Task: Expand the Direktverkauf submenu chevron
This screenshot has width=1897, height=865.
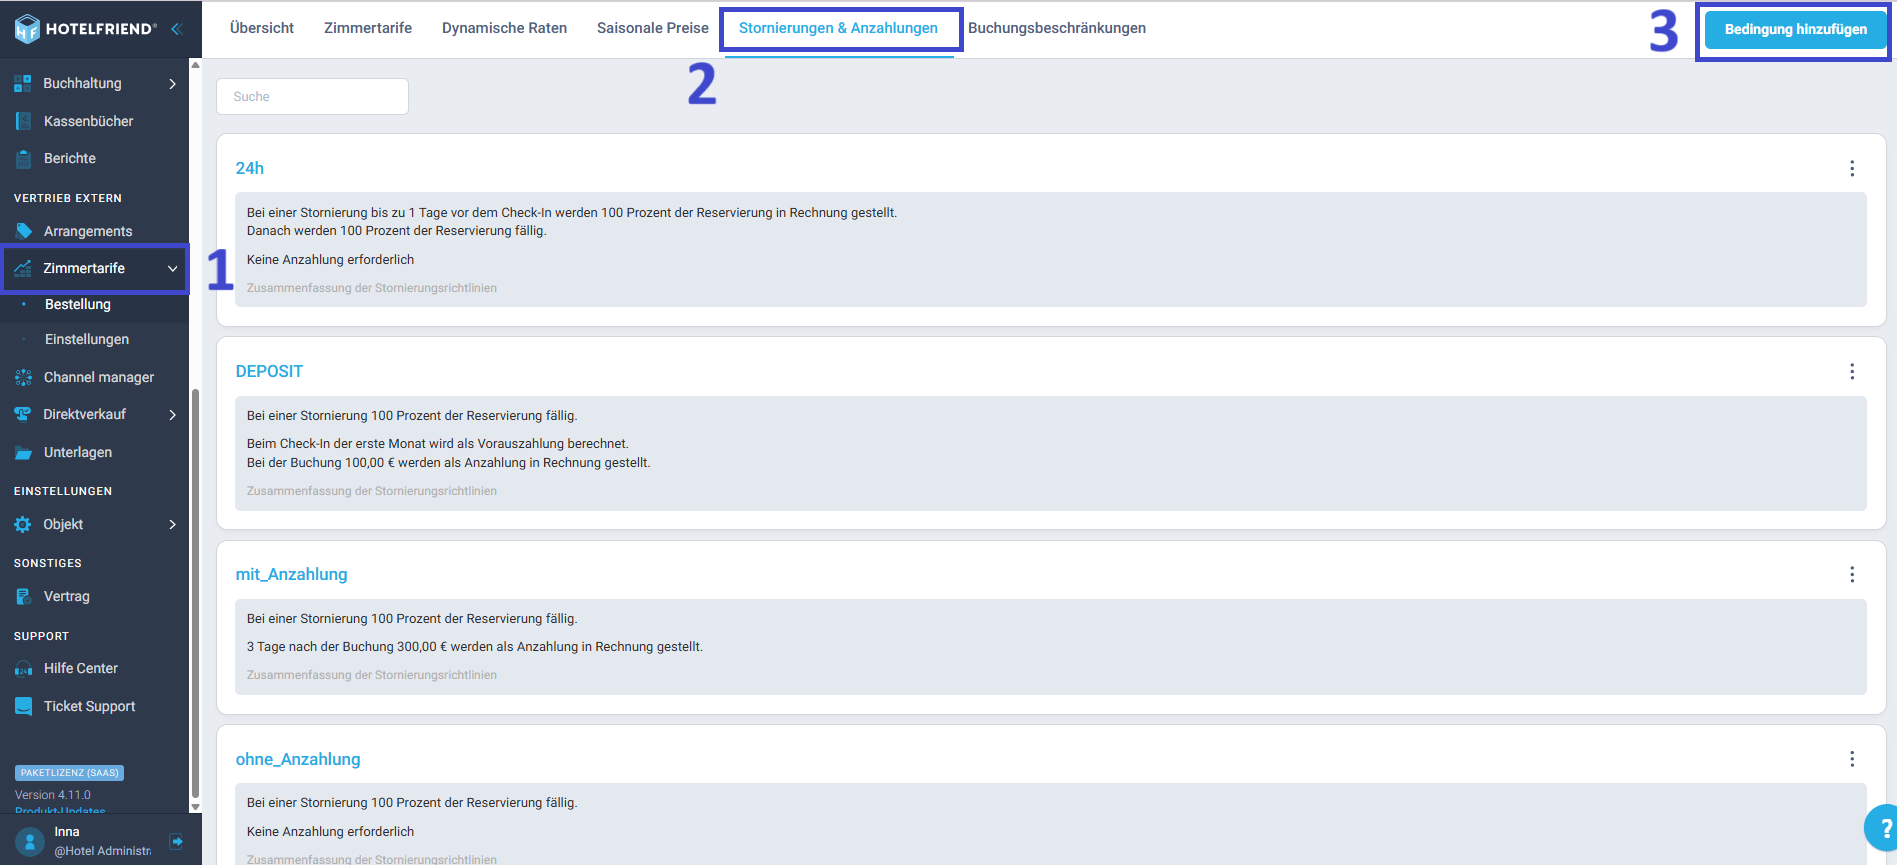Action: 173,414
